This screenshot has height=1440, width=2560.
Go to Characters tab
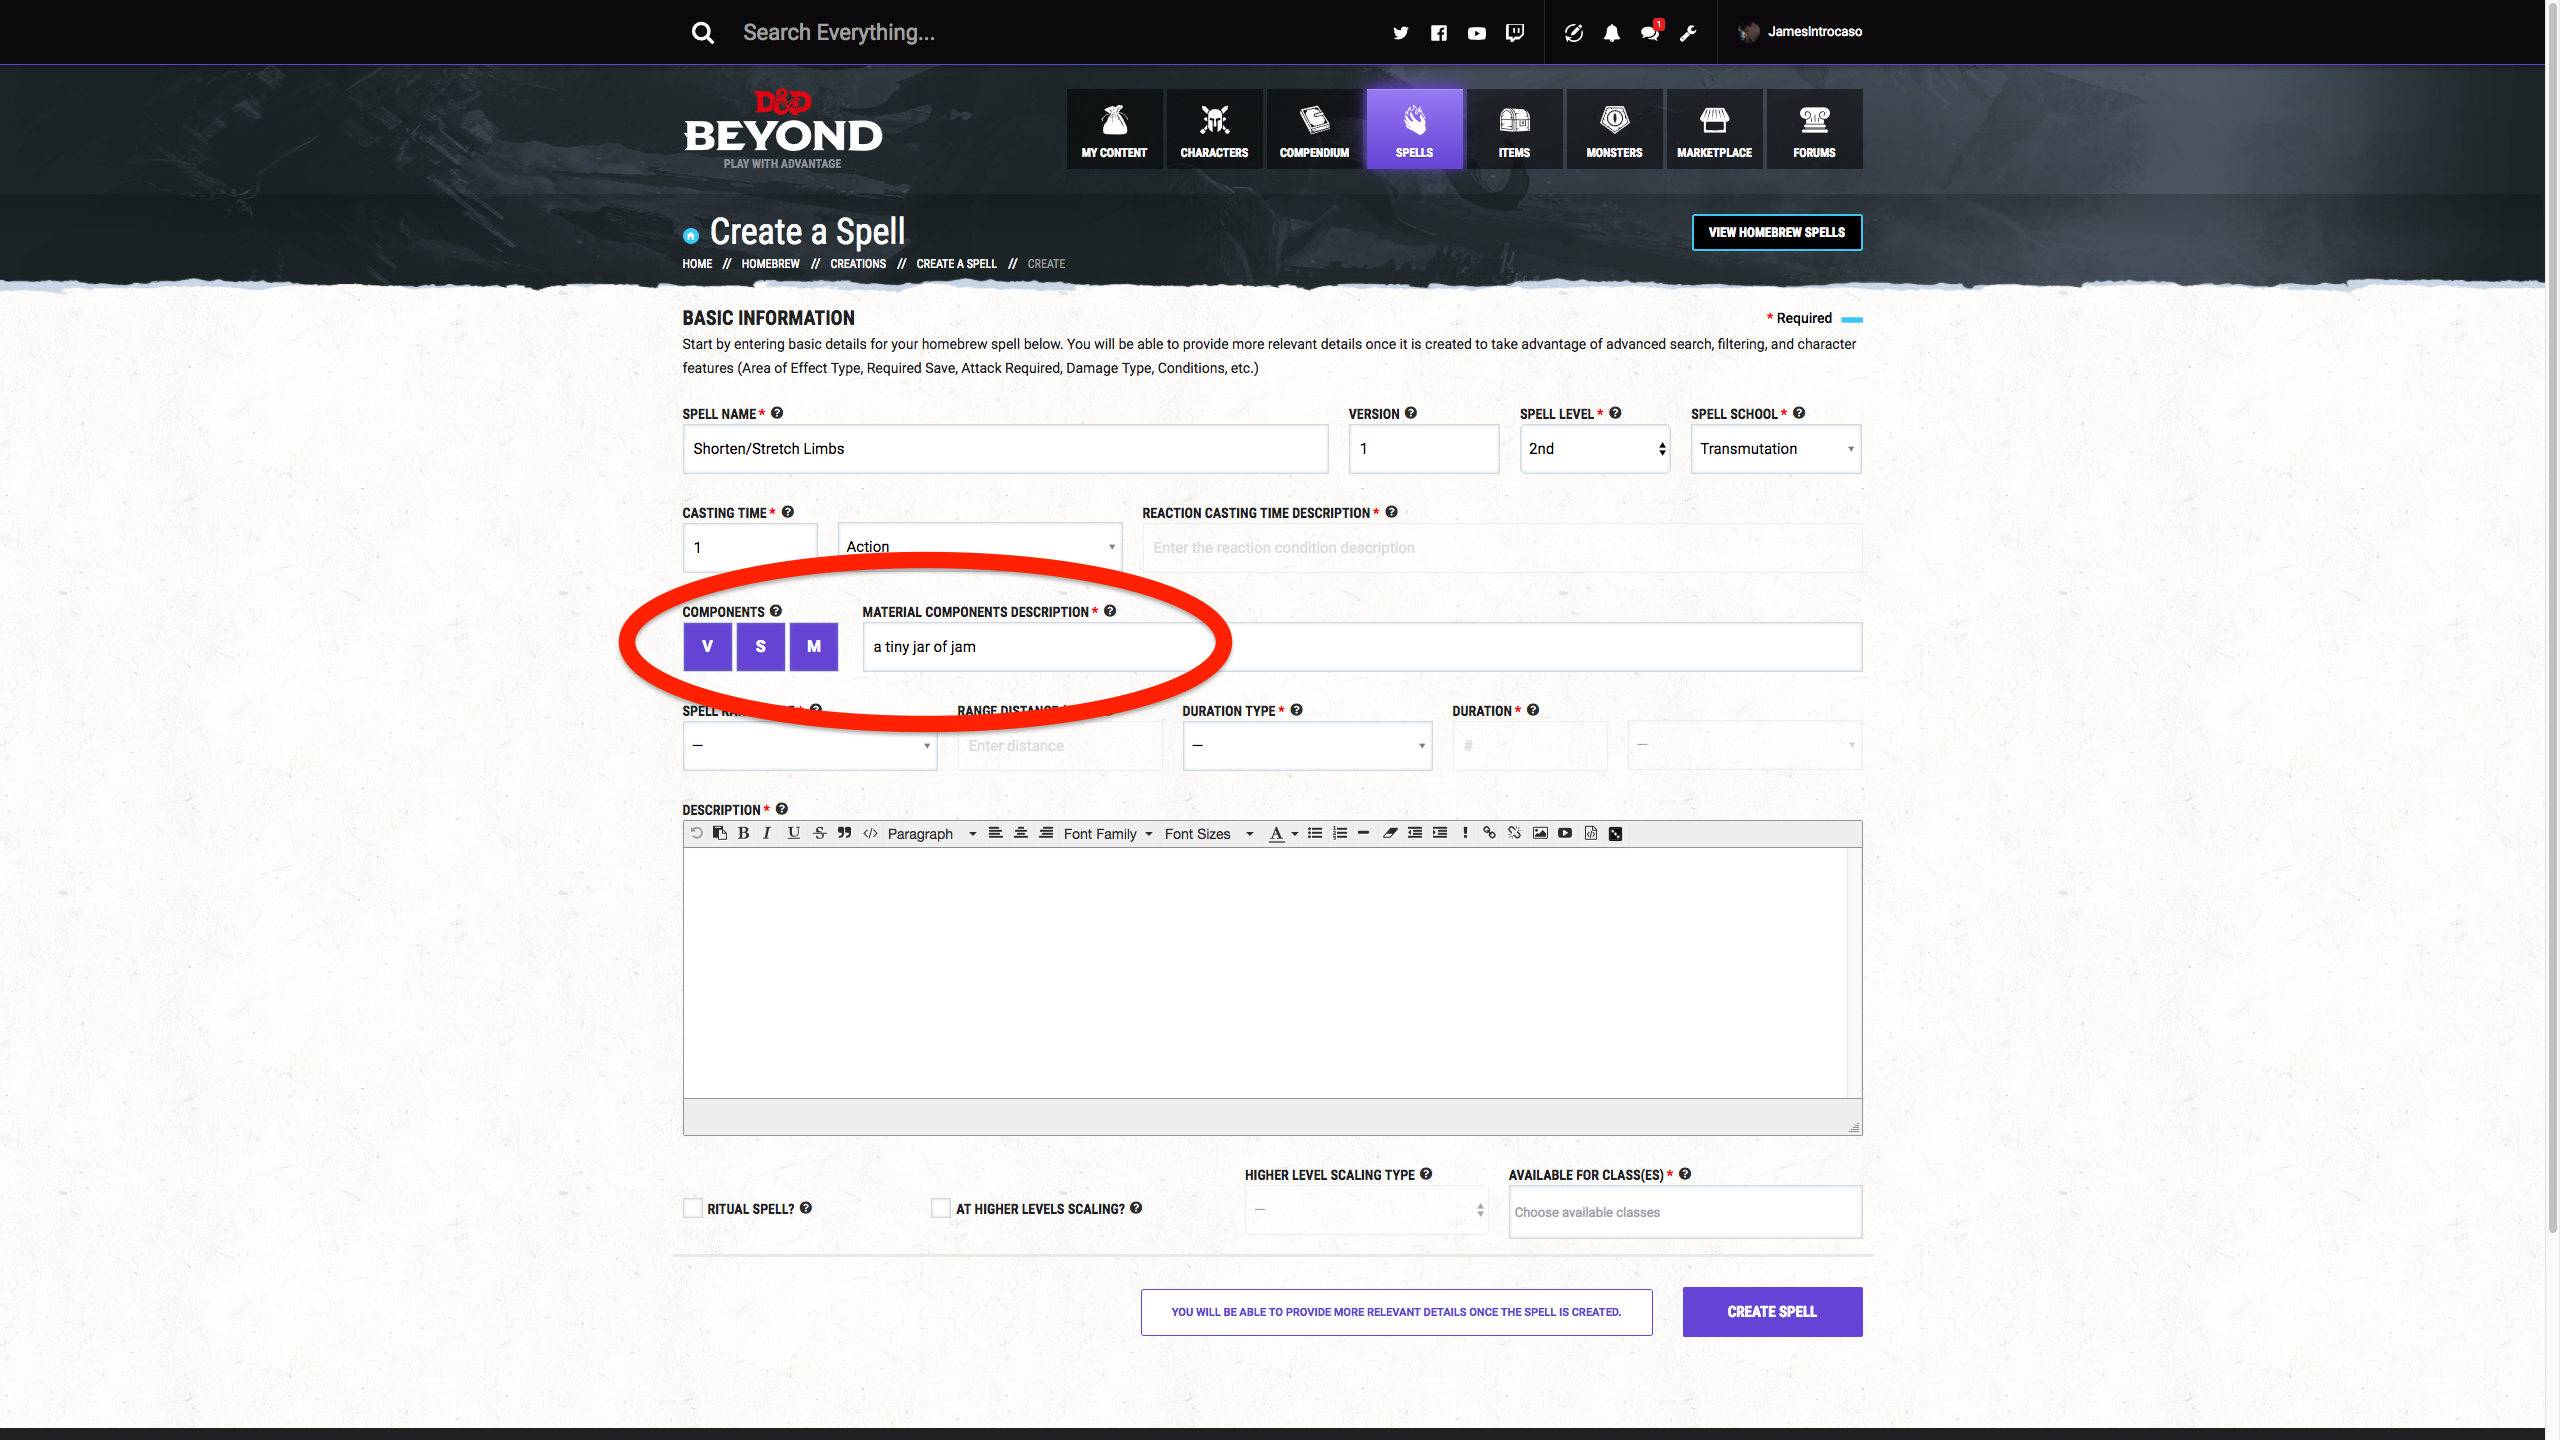(1214, 129)
